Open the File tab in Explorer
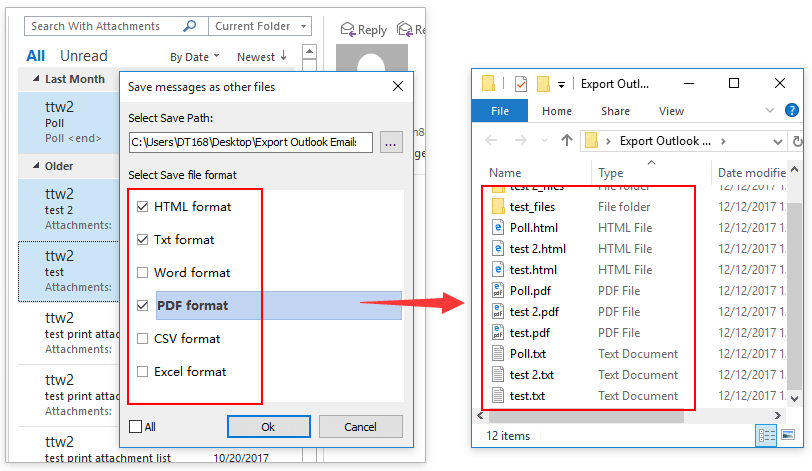Image resolution: width=812 pixels, height=471 pixels. click(x=500, y=111)
